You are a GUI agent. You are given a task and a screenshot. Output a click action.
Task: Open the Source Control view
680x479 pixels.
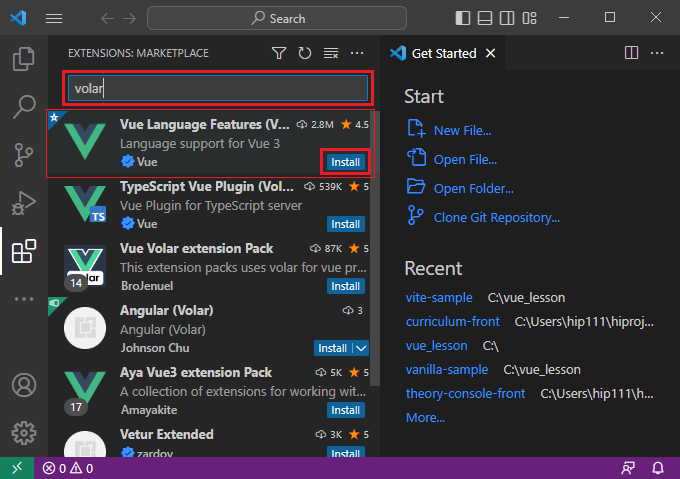[23, 155]
